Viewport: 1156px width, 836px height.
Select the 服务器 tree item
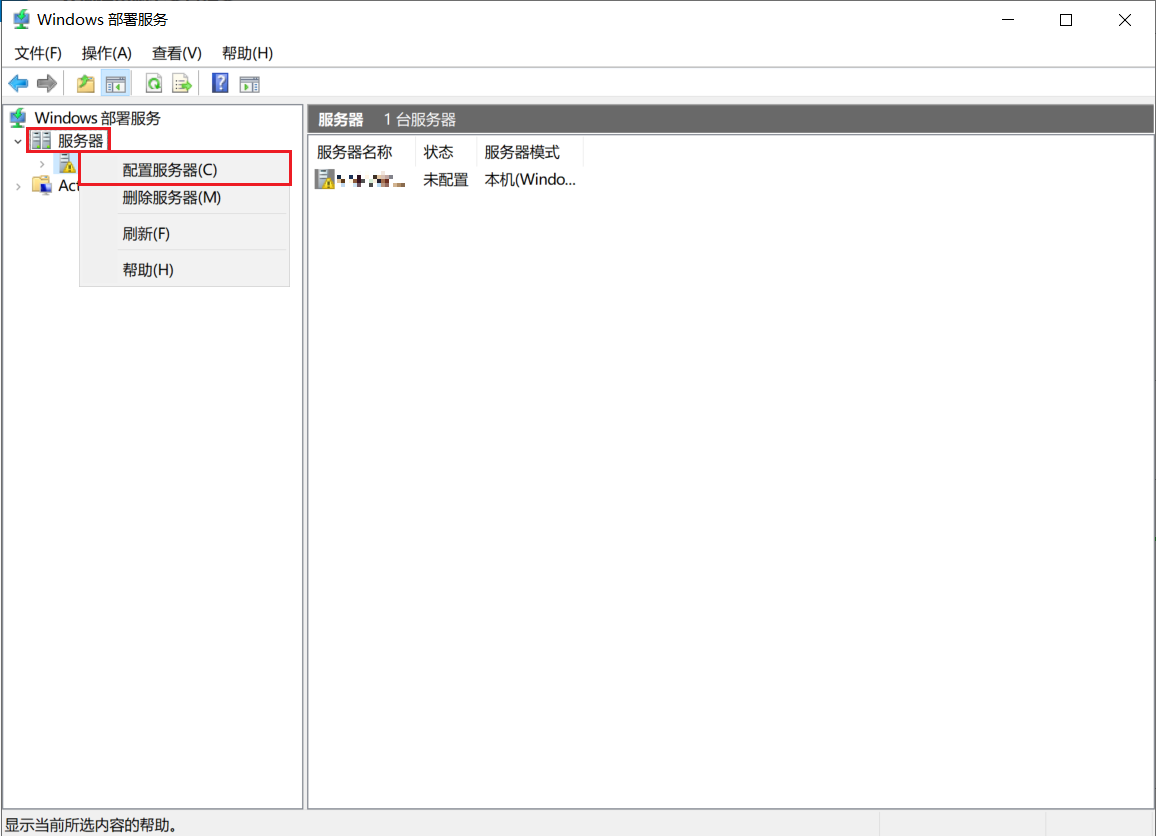80,141
